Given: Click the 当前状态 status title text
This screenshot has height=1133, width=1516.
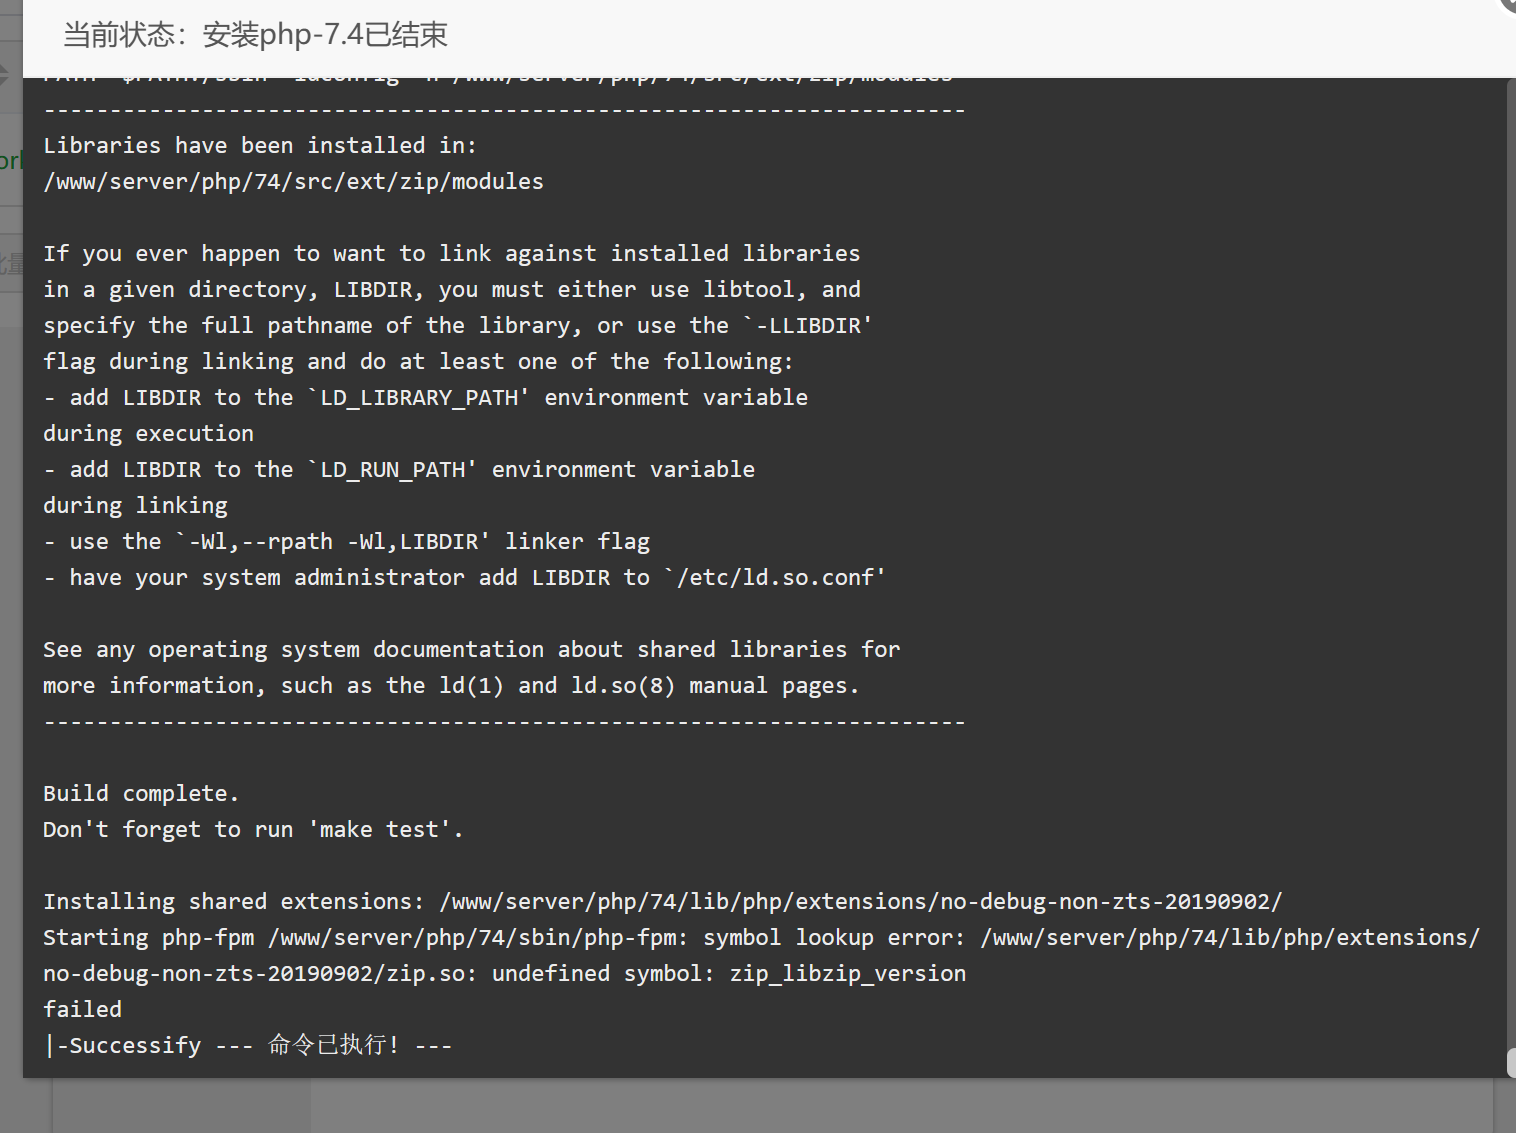Looking at the screenshot, I should (255, 35).
